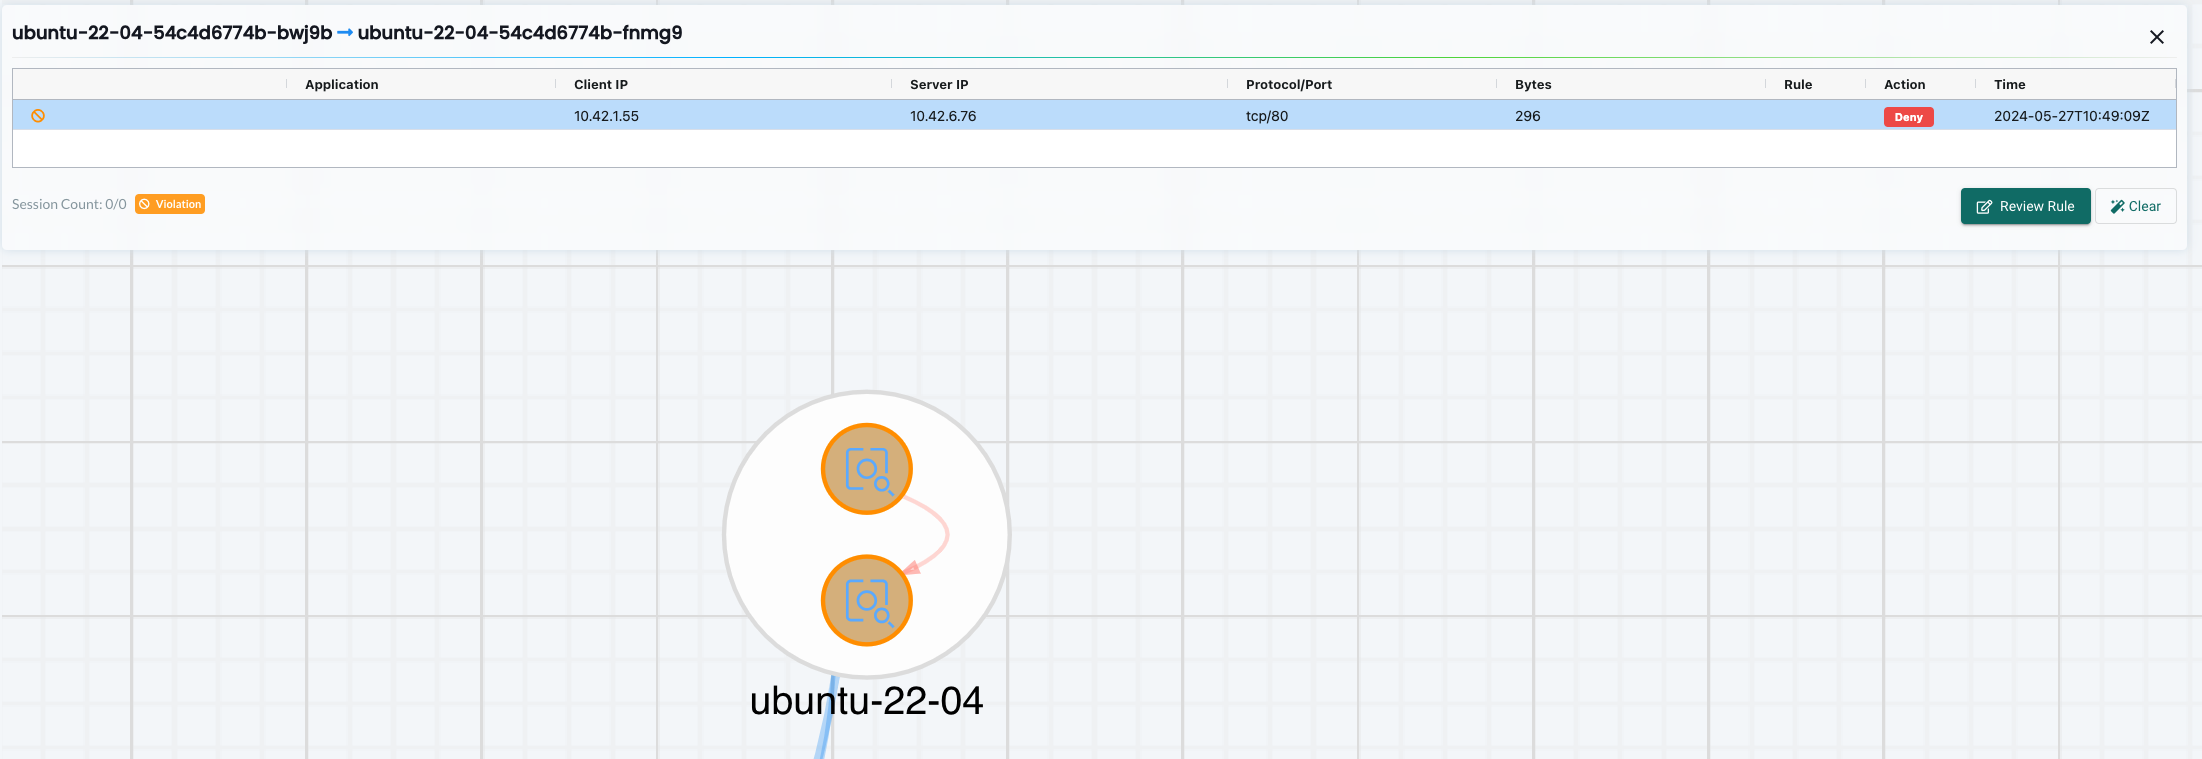2202x759 pixels.
Task: Select the upper ubuntu-22-04 pod node
Action: pos(867,469)
